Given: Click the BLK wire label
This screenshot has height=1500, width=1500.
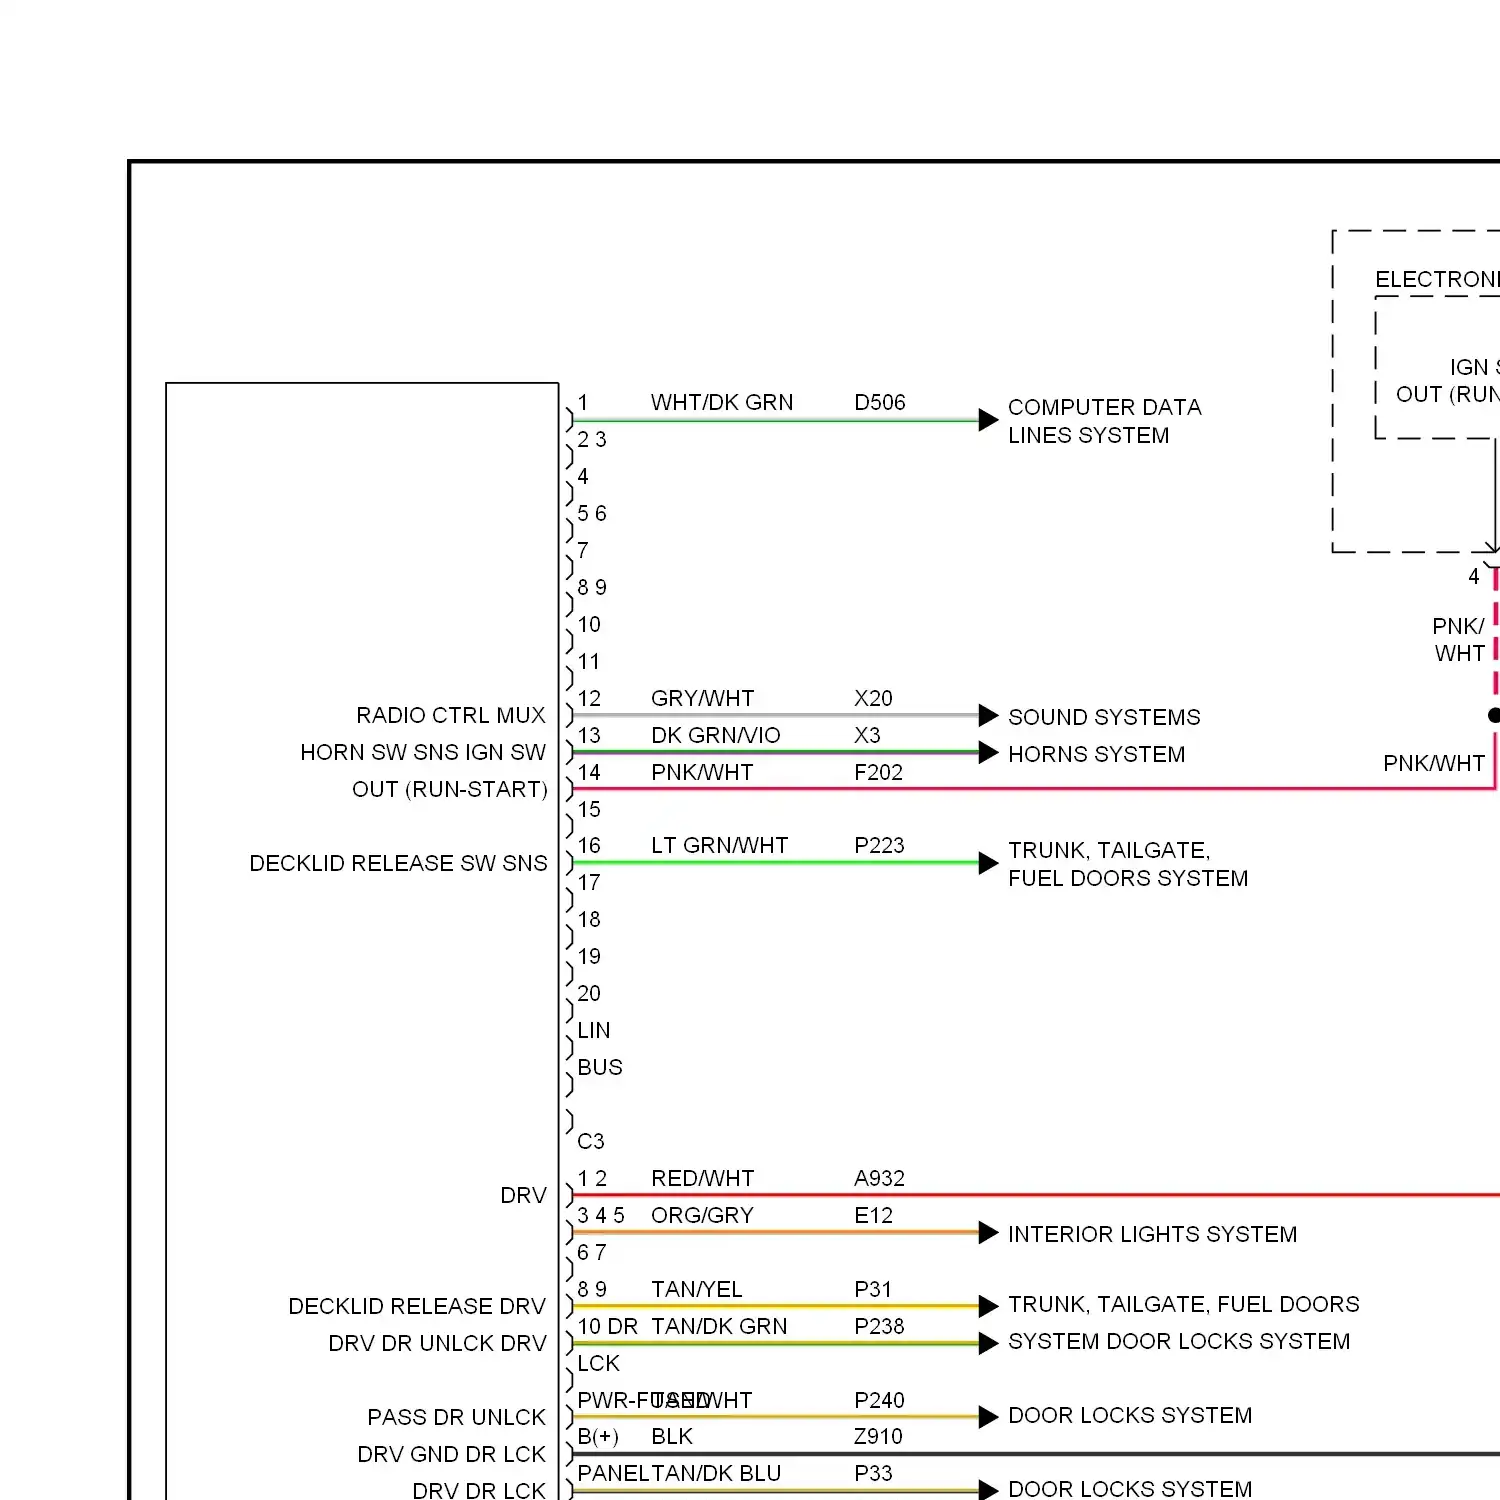Looking at the screenshot, I should [x=672, y=1436].
